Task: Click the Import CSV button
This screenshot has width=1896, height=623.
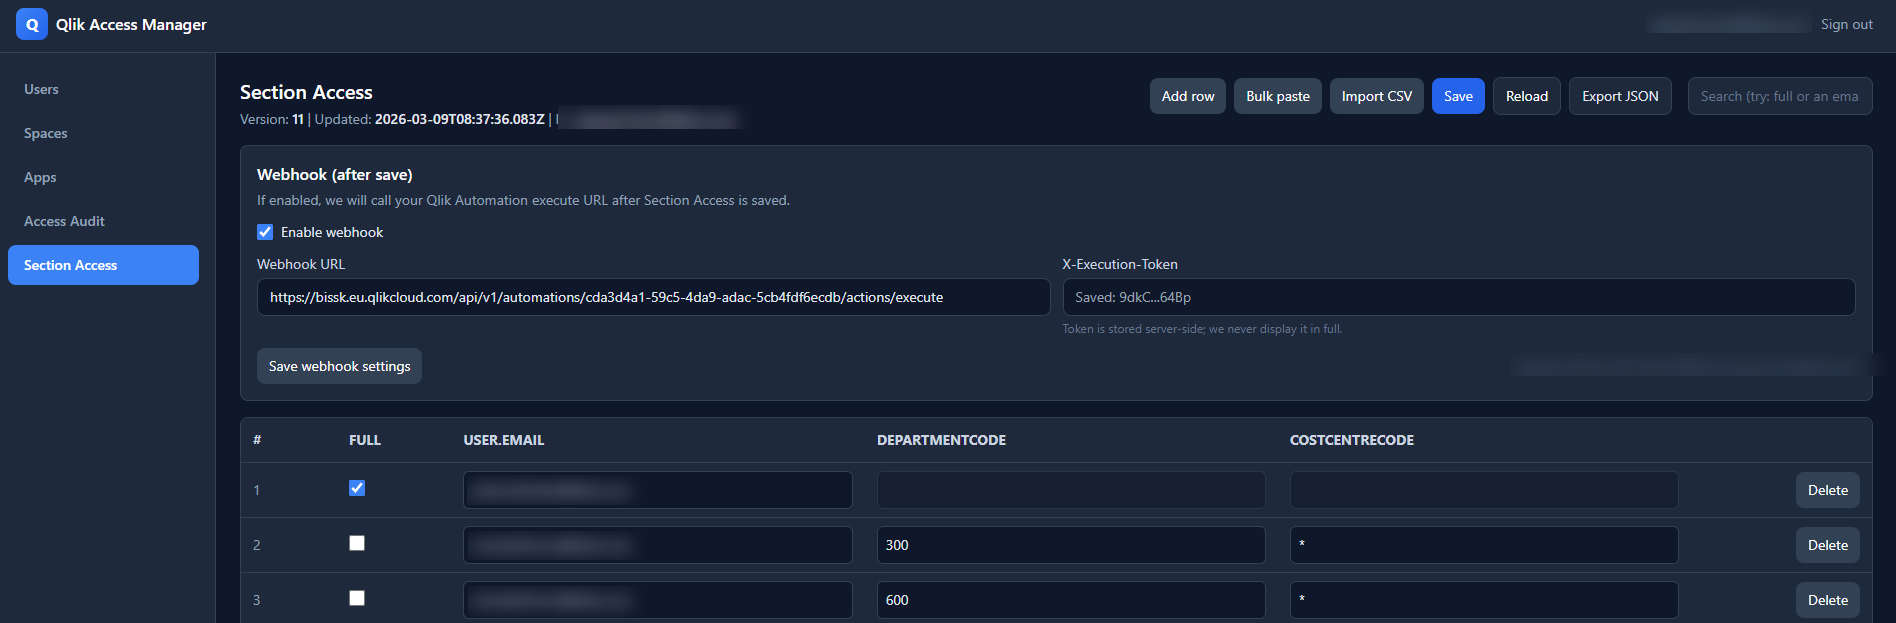Action: tap(1377, 96)
